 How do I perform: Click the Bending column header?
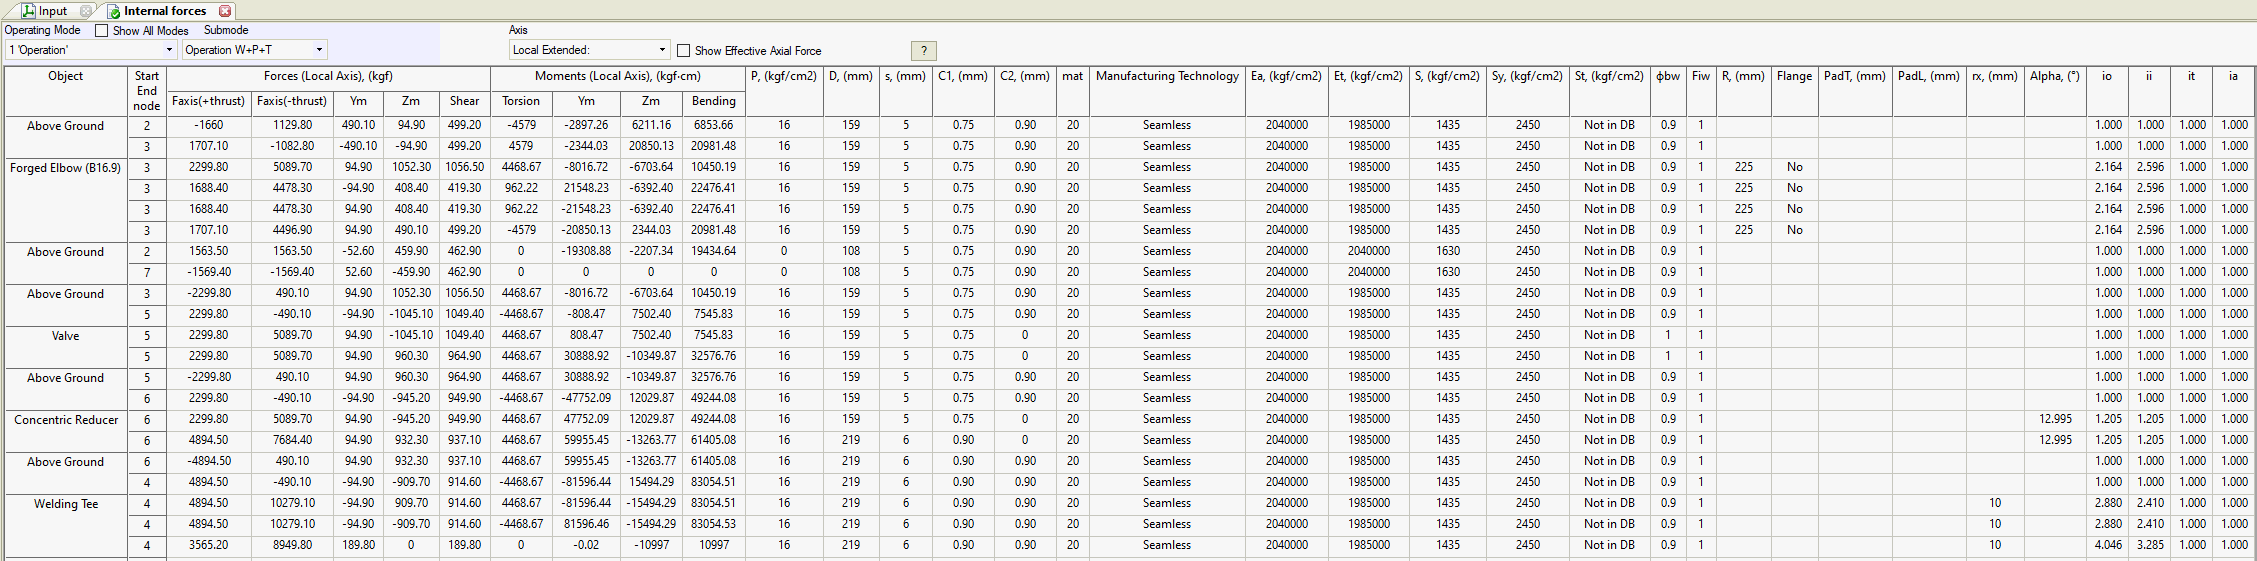713,101
